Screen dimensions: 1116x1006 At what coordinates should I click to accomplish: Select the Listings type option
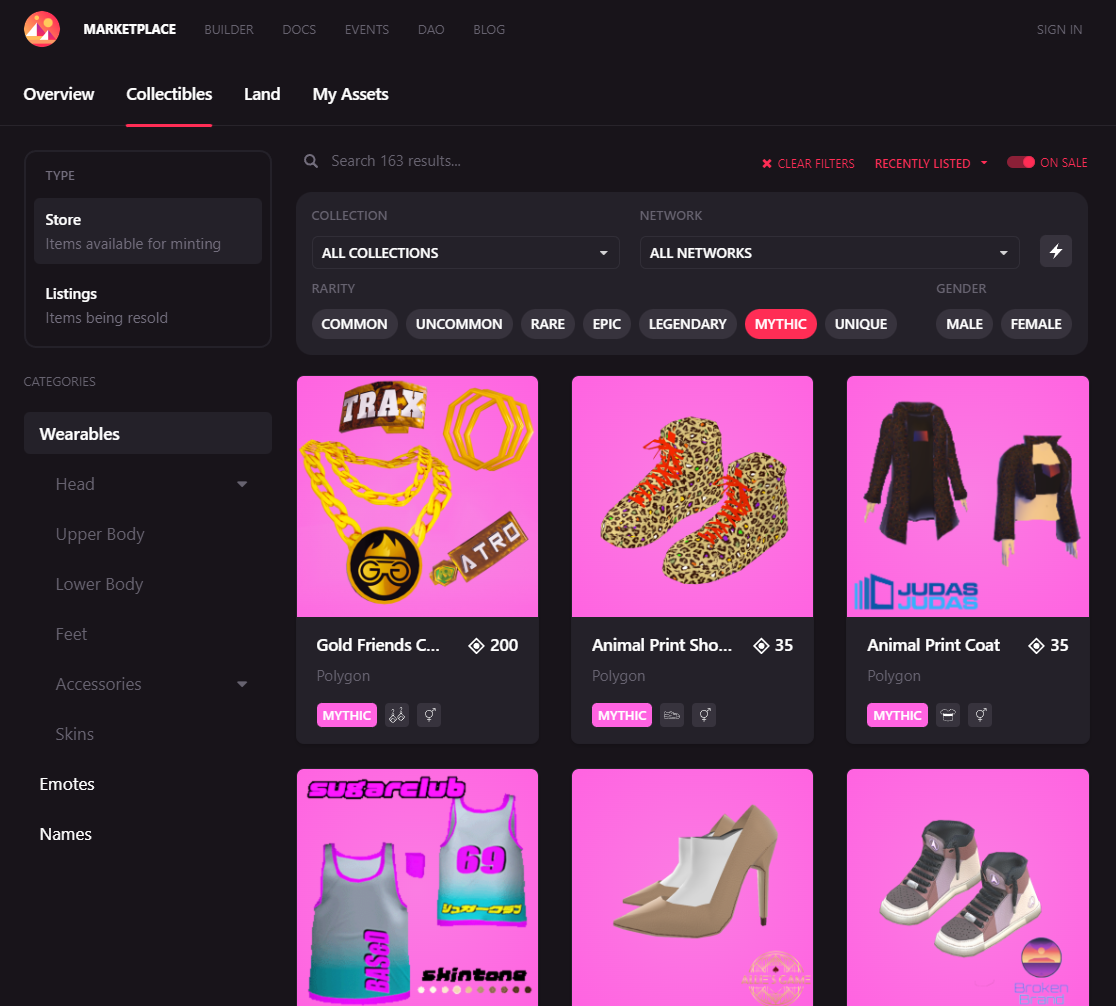pyautogui.click(x=148, y=305)
